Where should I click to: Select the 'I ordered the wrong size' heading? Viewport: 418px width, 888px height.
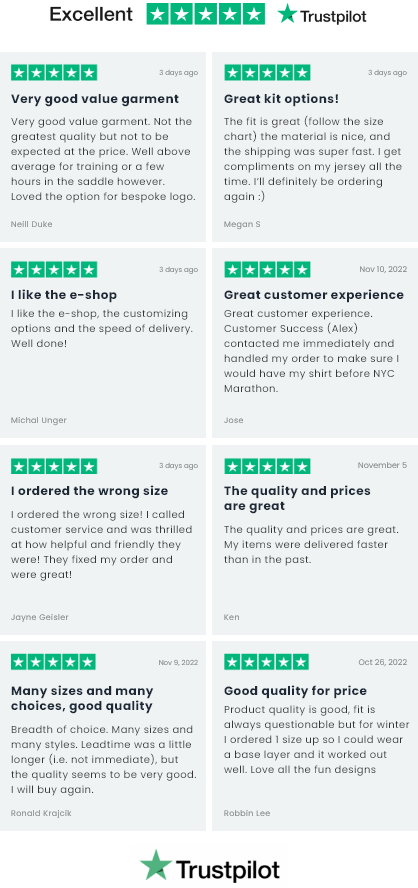coord(89,491)
